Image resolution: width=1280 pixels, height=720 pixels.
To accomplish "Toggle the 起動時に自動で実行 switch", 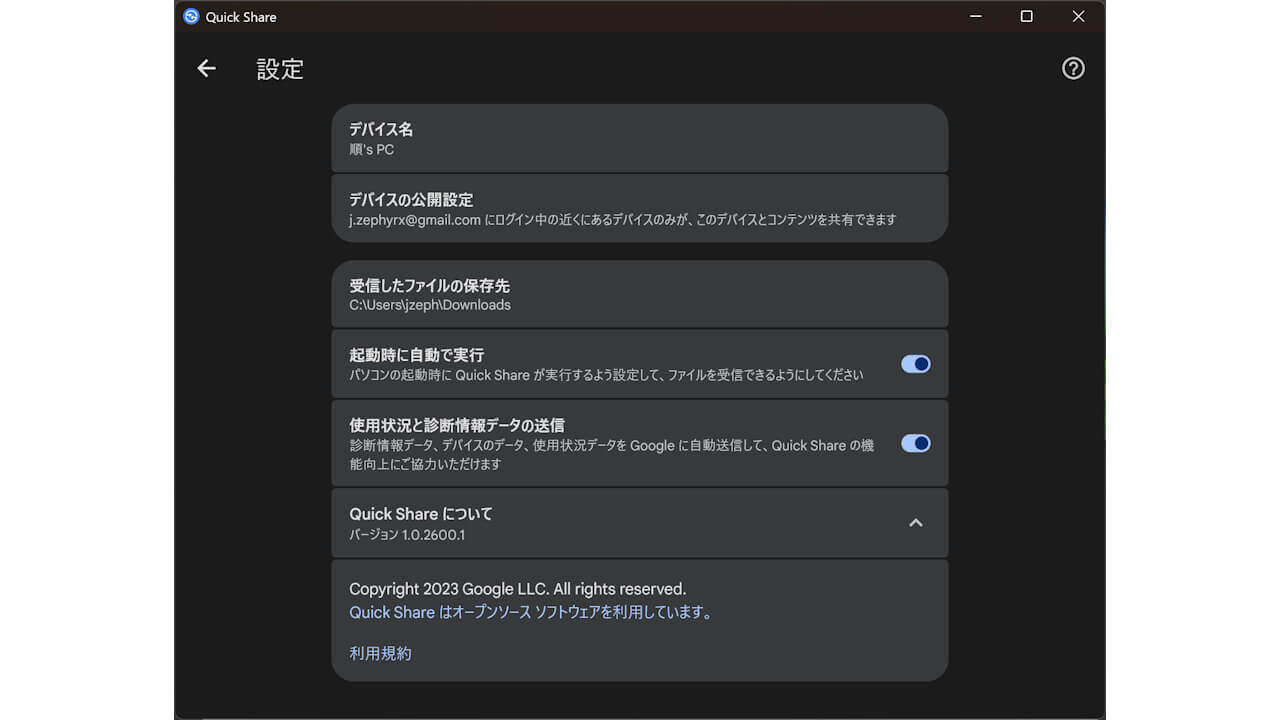I will coord(916,364).
